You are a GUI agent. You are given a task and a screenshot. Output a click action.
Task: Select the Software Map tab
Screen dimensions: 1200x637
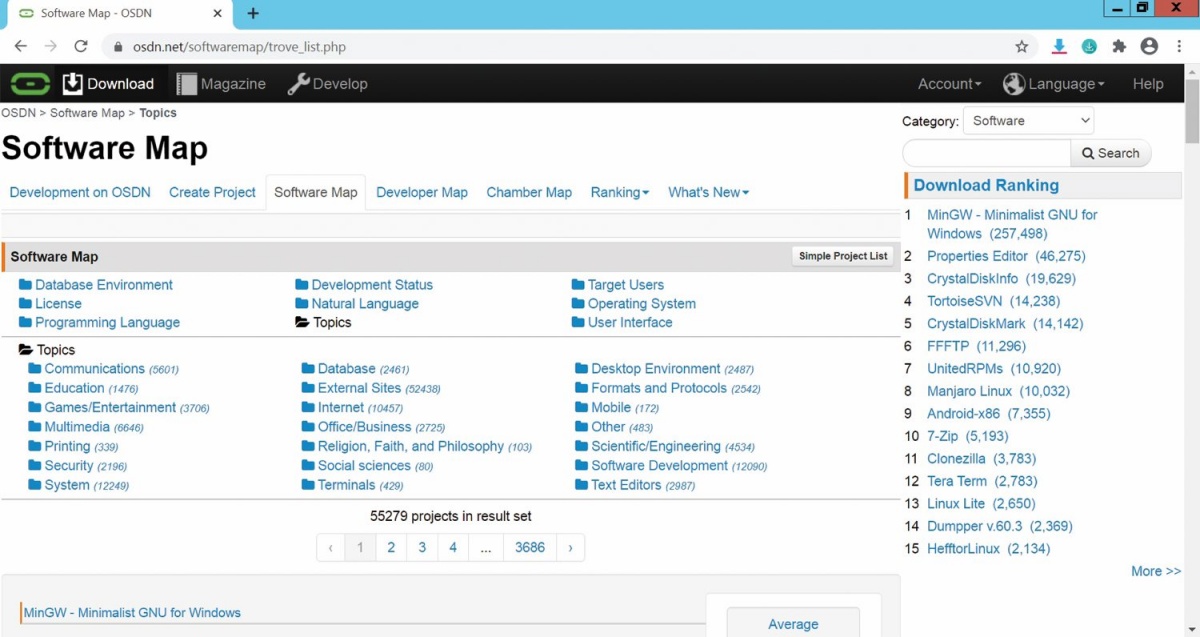point(315,192)
